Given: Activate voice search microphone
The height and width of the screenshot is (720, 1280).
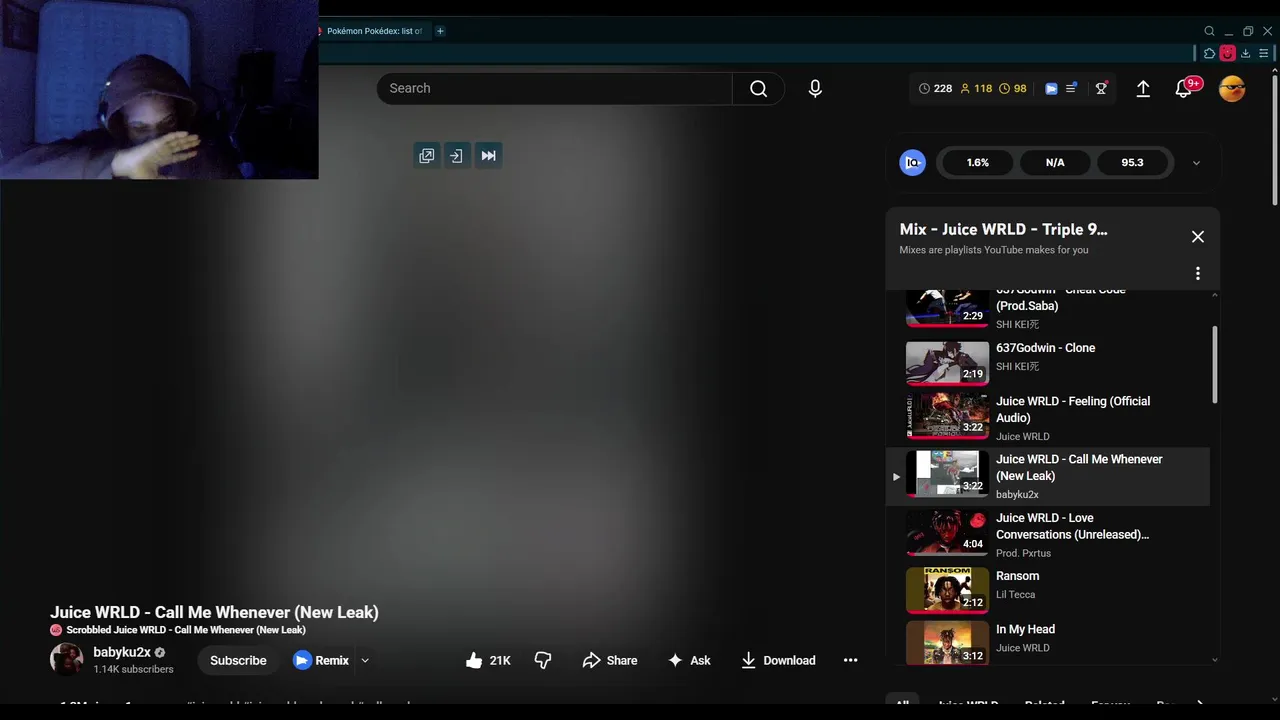Looking at the screenshot, I should coord(815,88).
